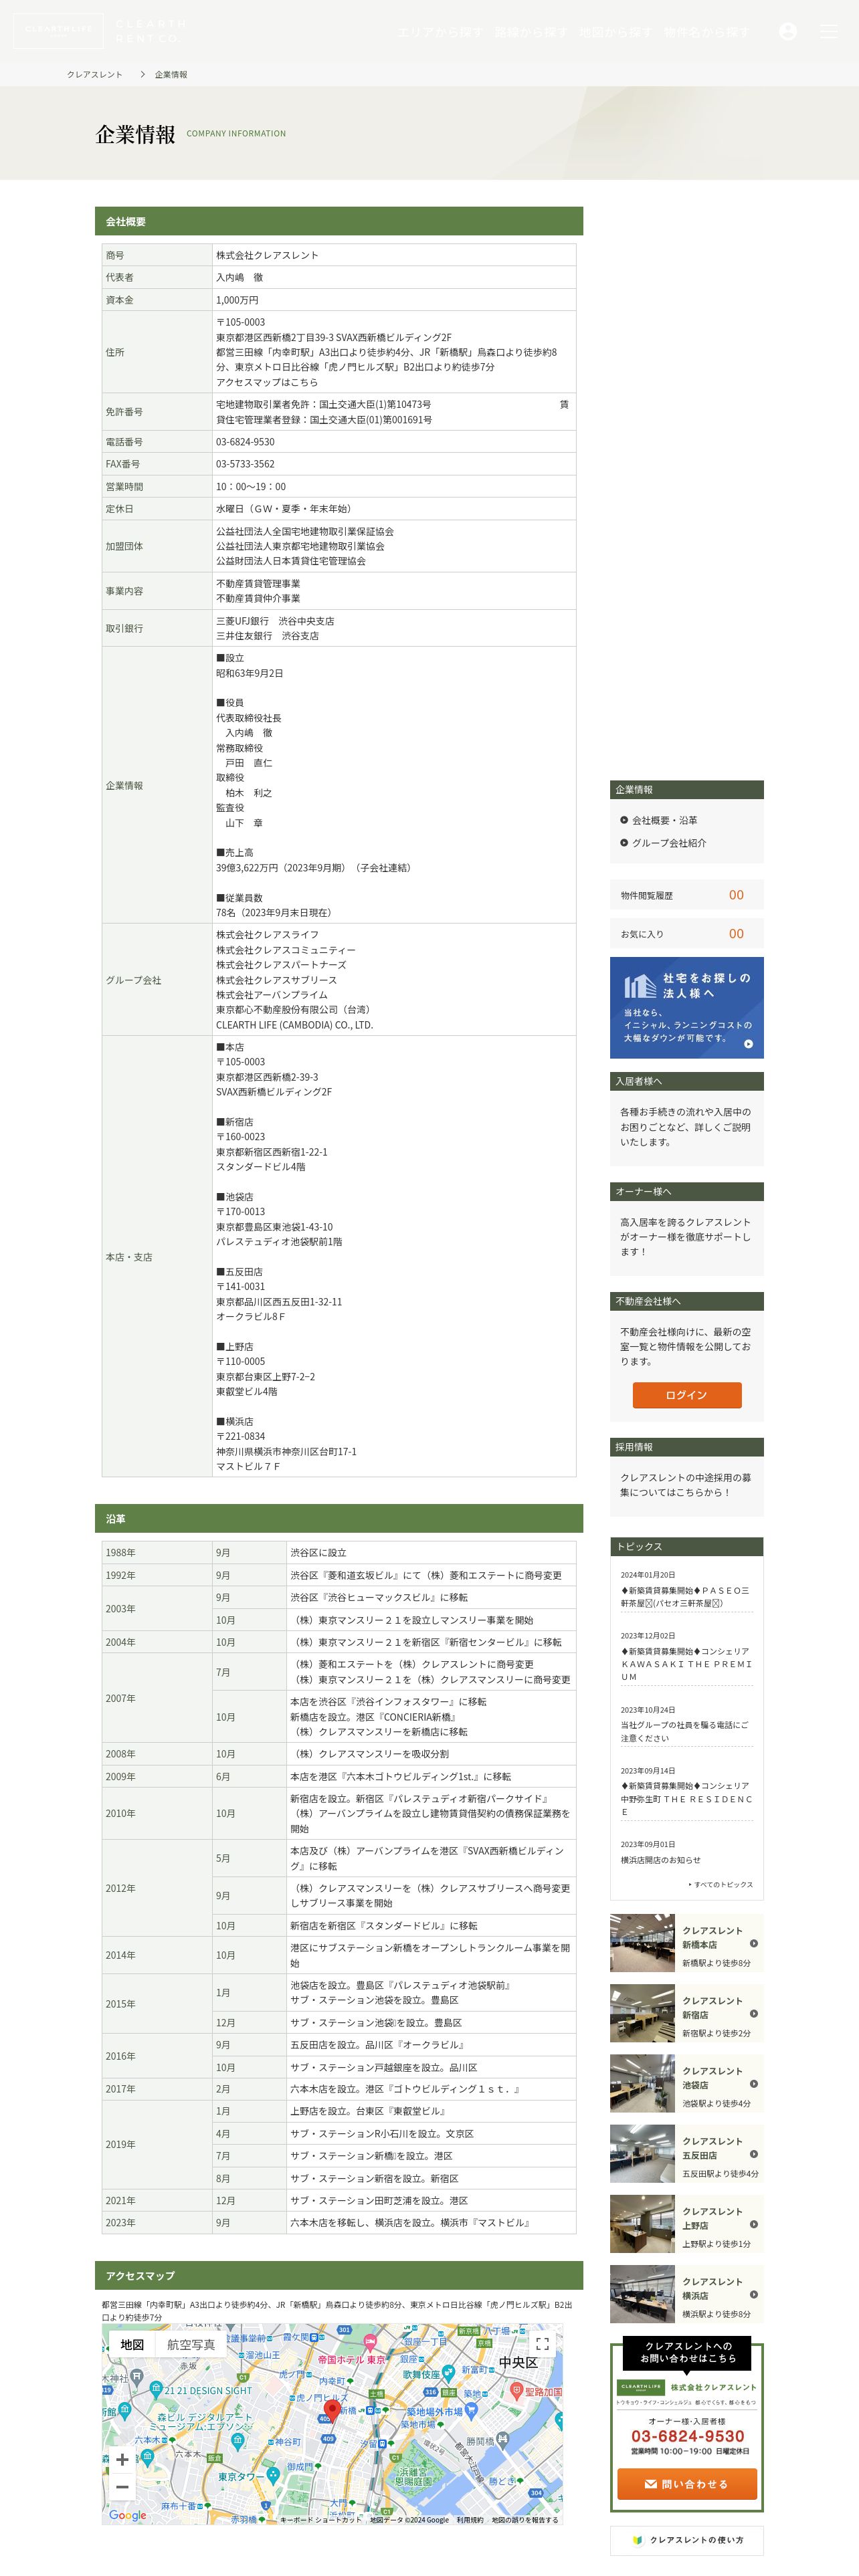The width and height of the screenshot is (859, 2576).
Task: Click arrow icon on 法人様へ banner
Action: (x=748, y=1044)
